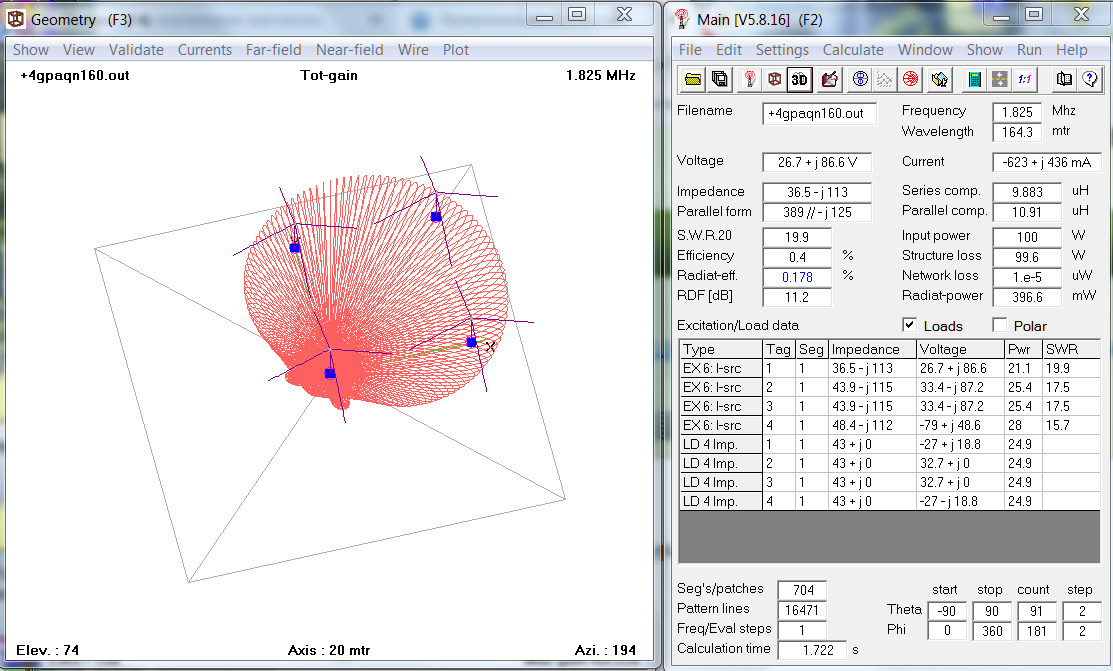This screenshot has height=671, width=1113.
Task: Click the teal calculator toolbar icon
Action: [975, 80]
